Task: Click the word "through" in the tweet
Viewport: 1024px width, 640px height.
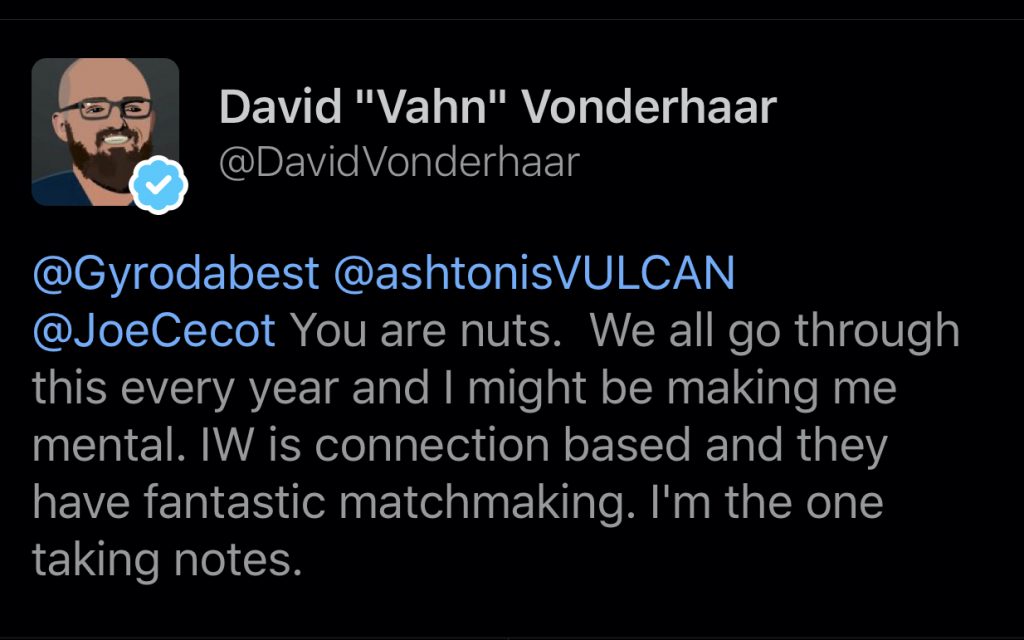Action: [877, 331]
